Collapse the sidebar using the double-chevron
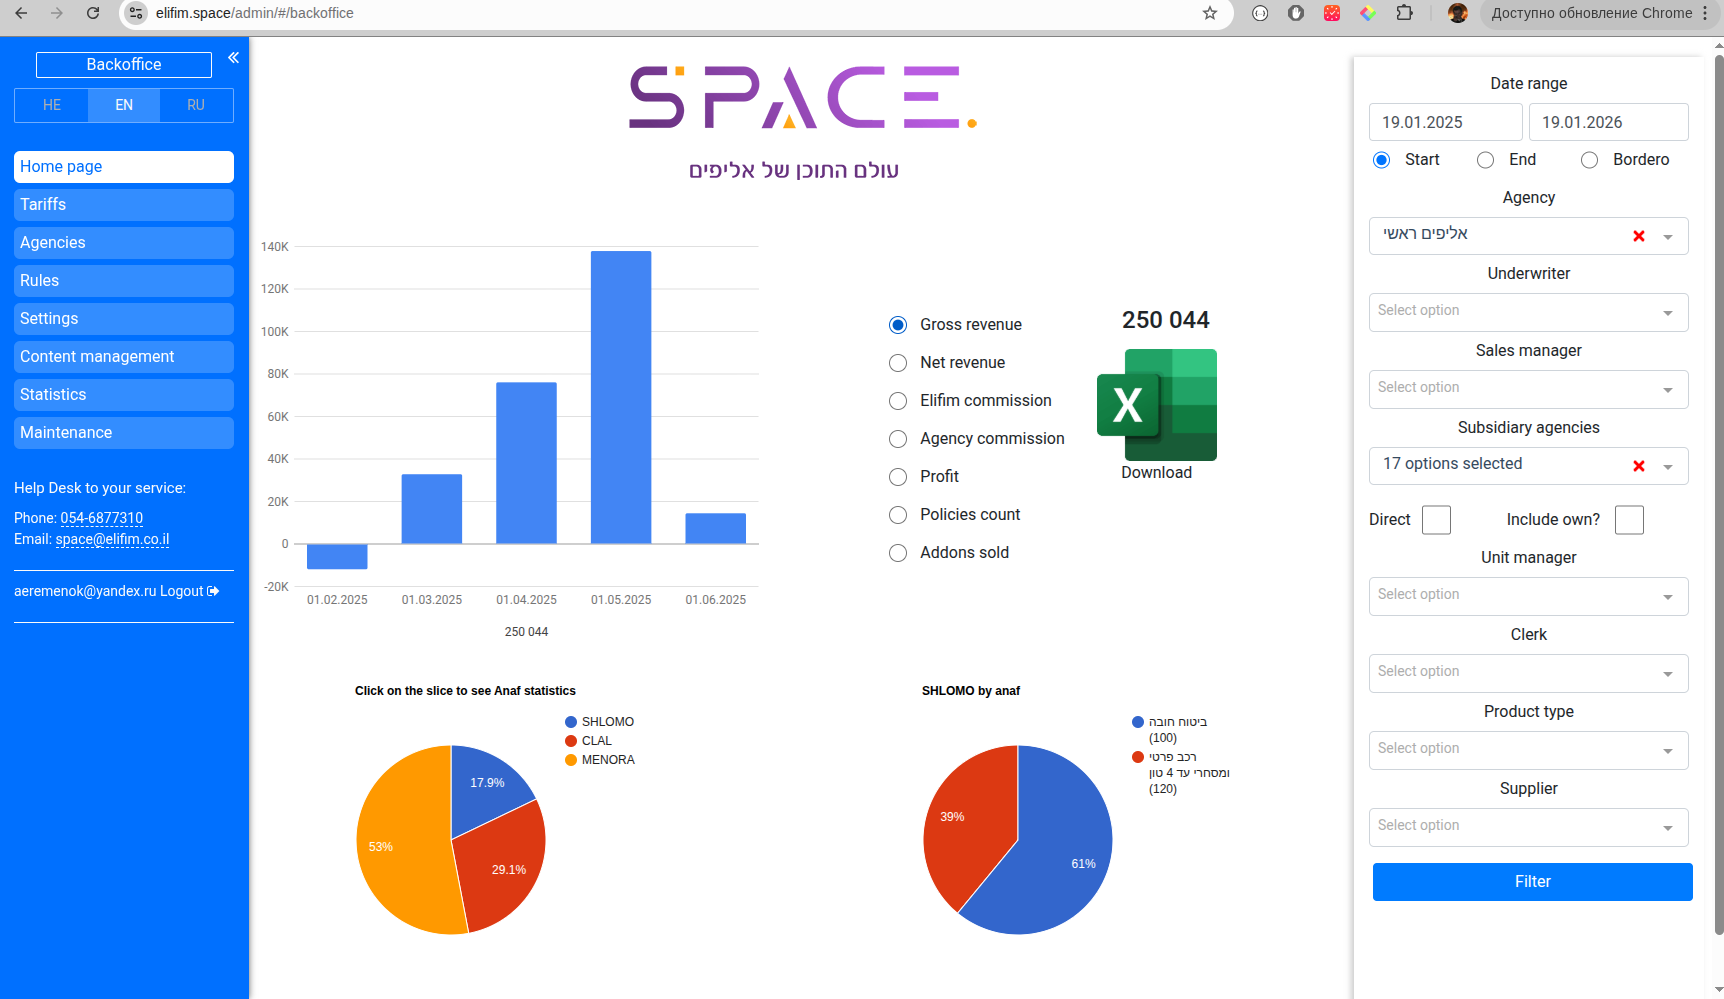 (233, 58)
